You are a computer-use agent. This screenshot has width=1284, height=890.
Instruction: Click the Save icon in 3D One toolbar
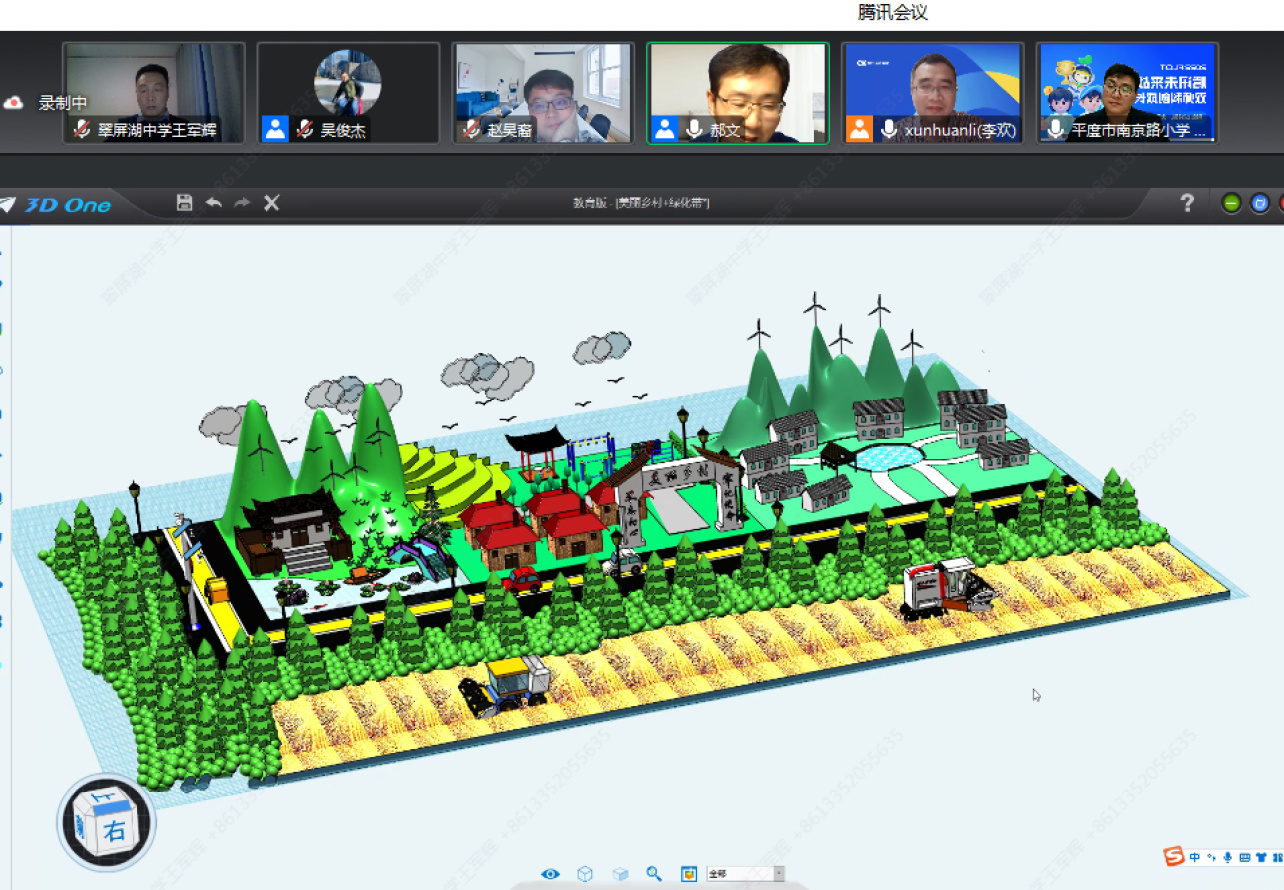click(x=184, y=203)
